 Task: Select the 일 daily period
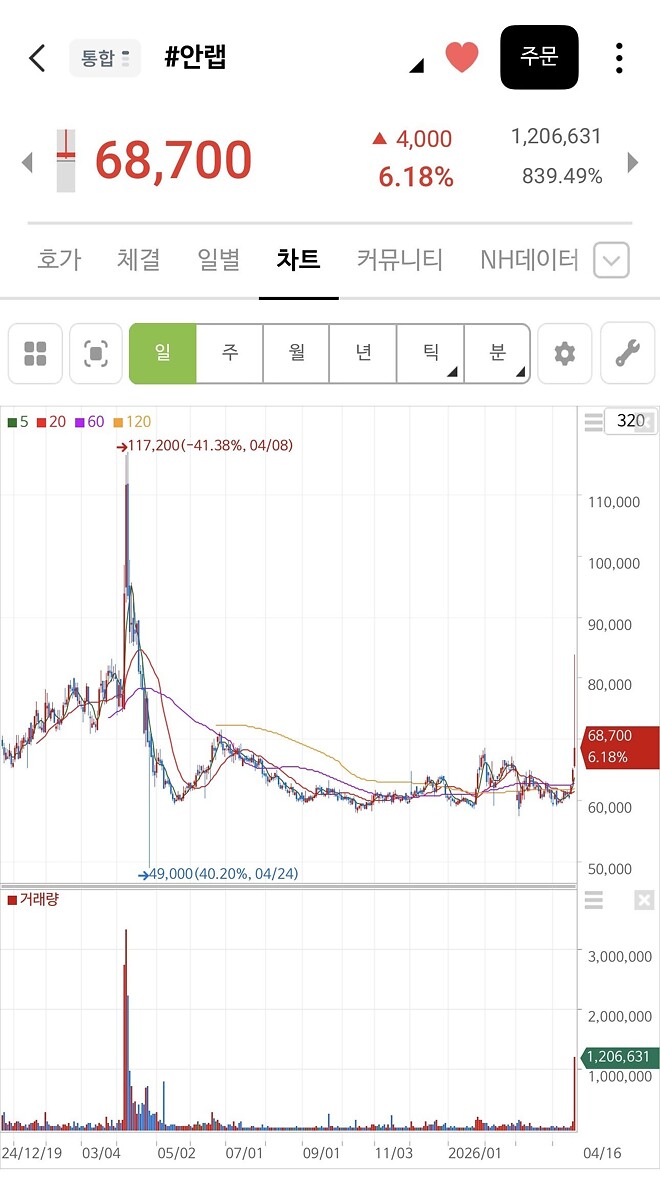(x=163, y=353)
